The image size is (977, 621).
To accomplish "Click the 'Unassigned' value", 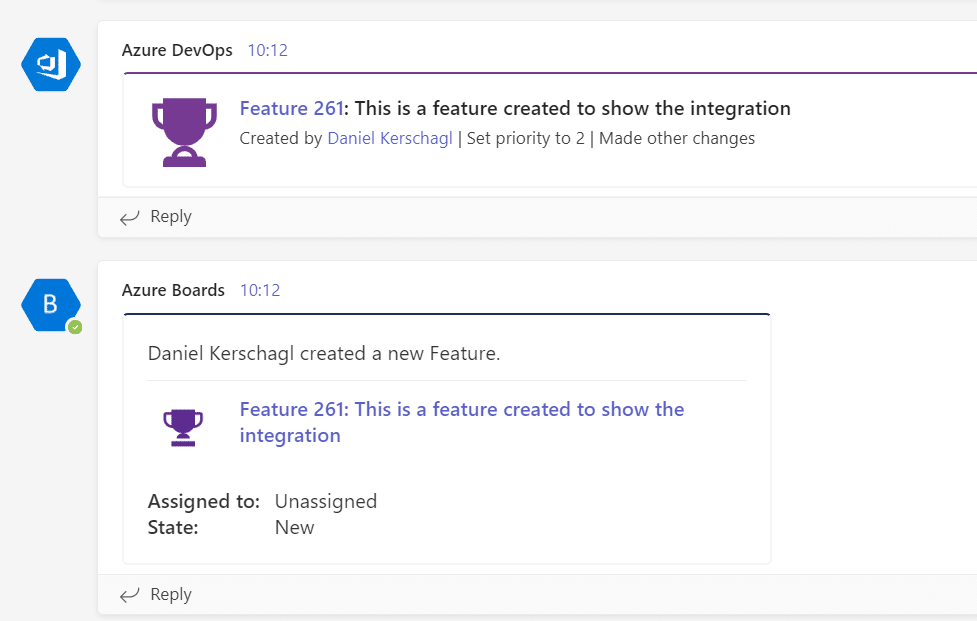I will pos(326,501).
